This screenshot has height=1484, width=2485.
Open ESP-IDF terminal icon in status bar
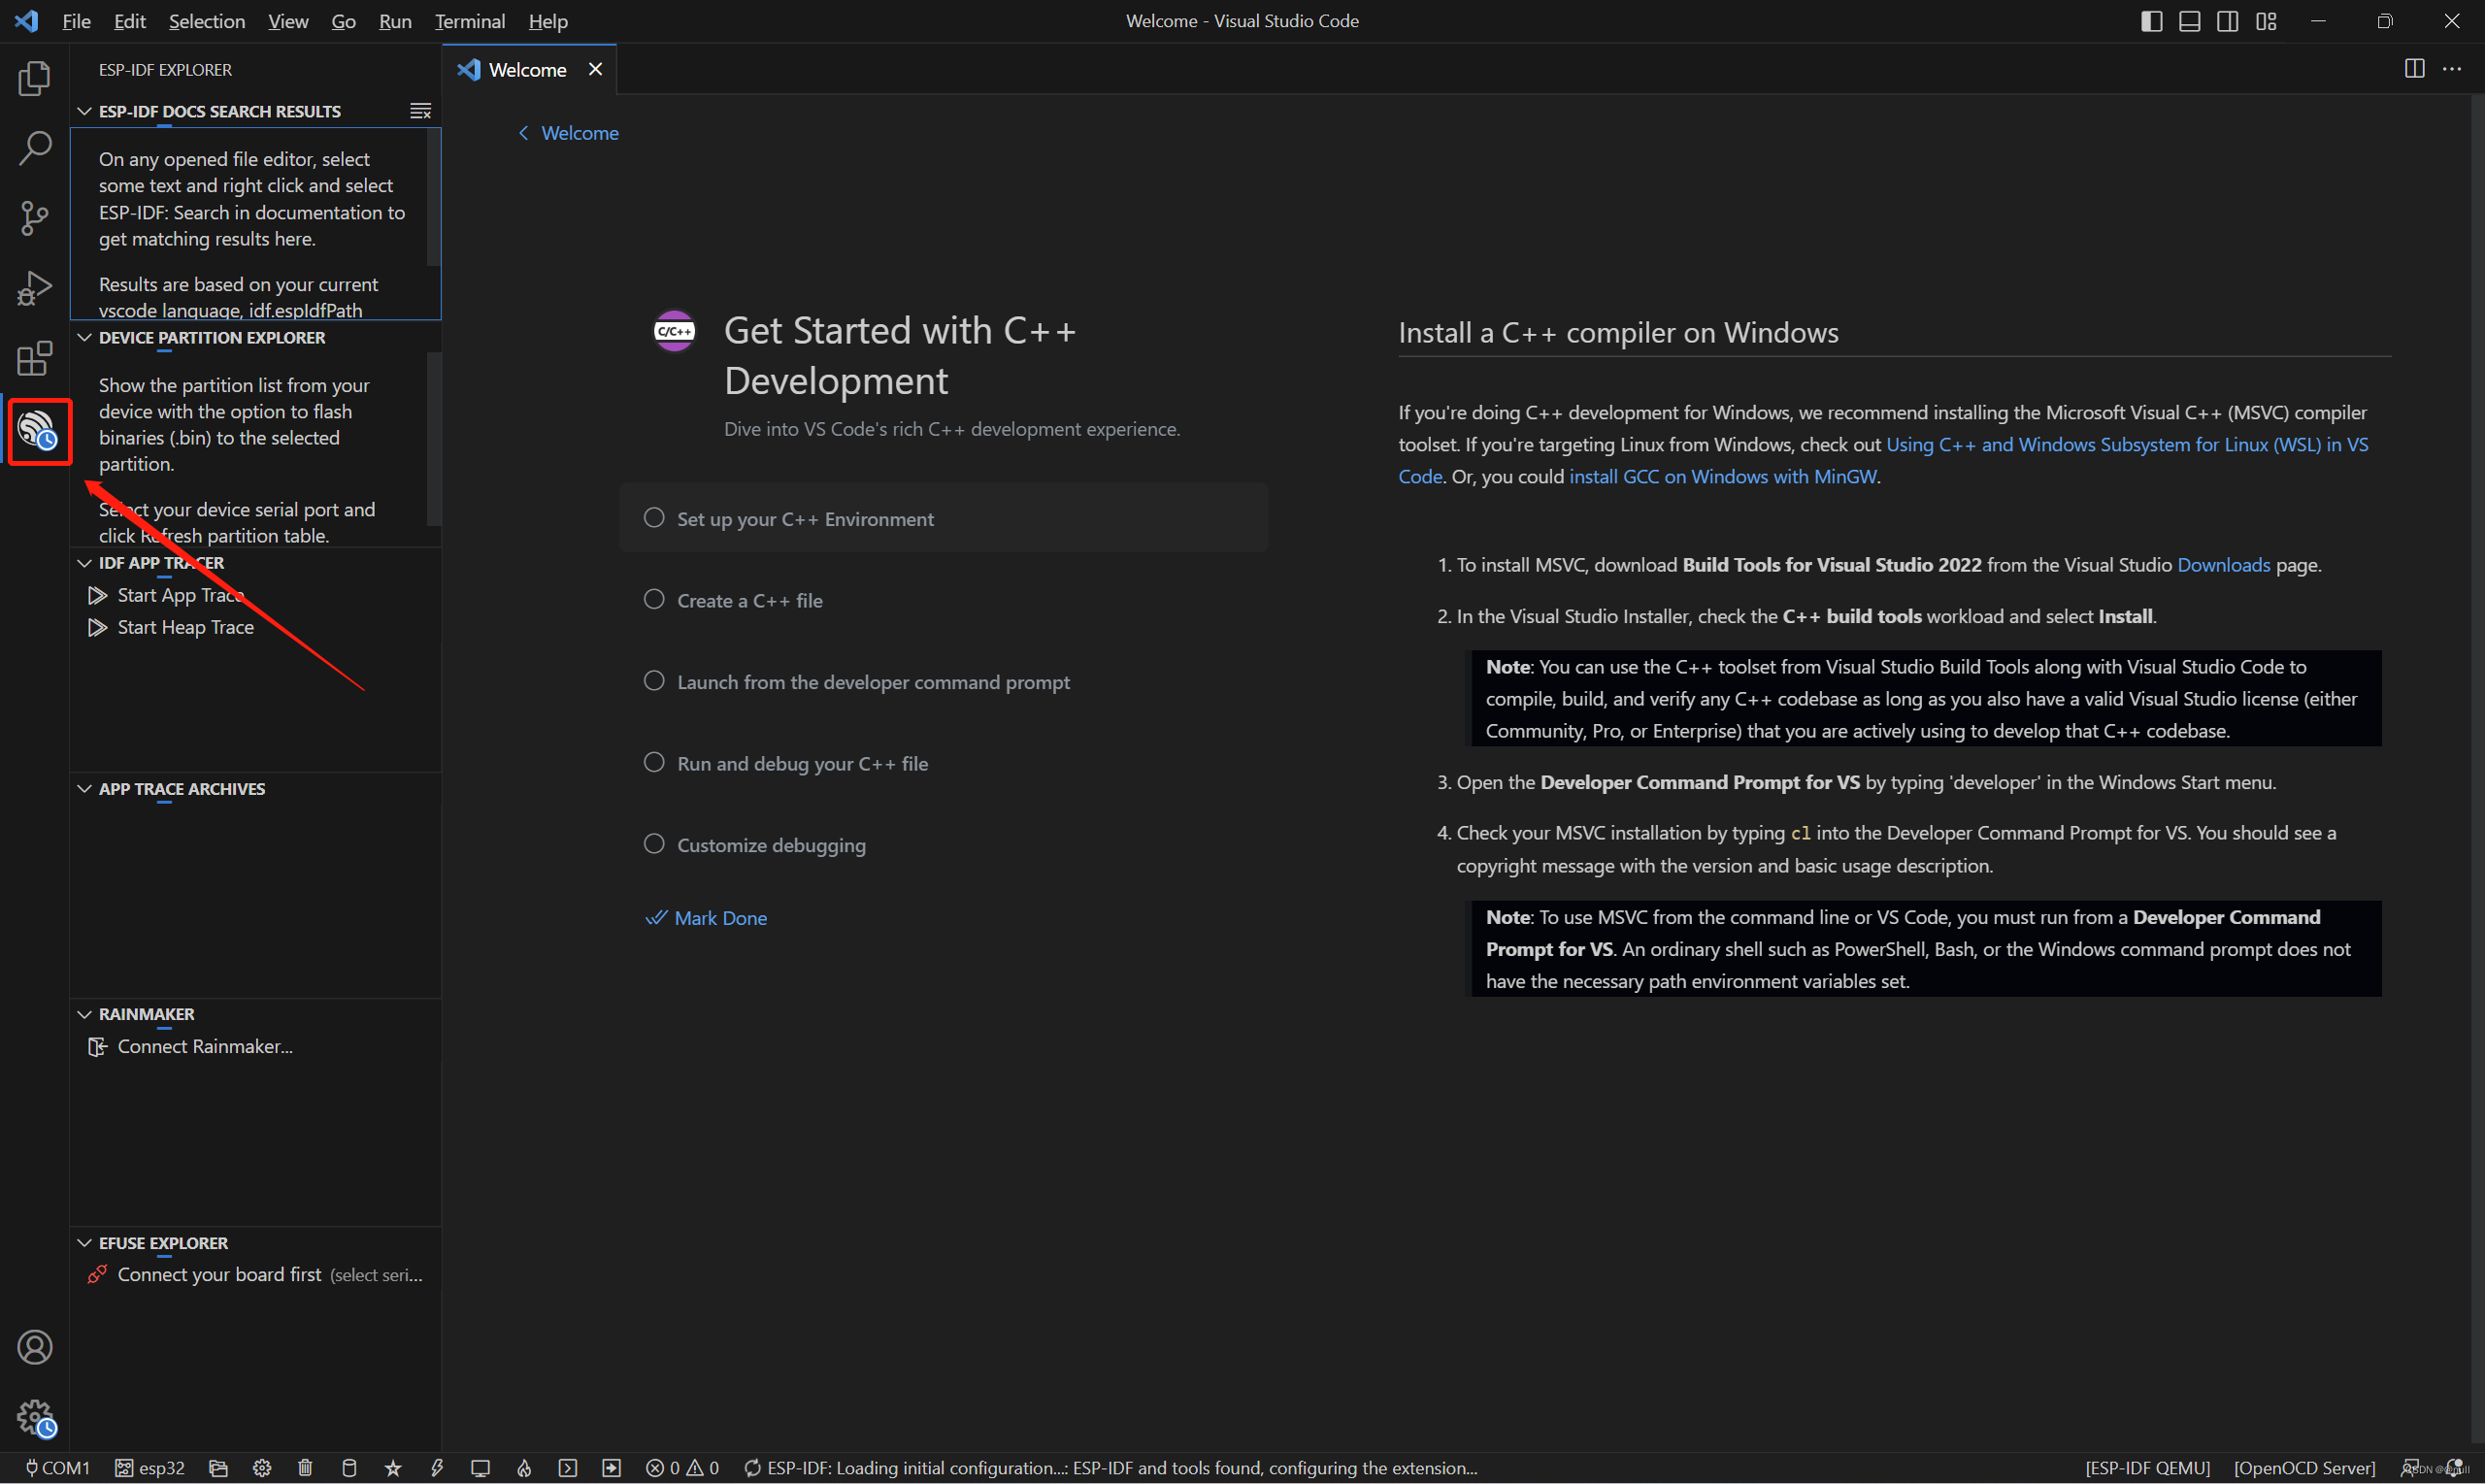click(x=567, y=1468)
